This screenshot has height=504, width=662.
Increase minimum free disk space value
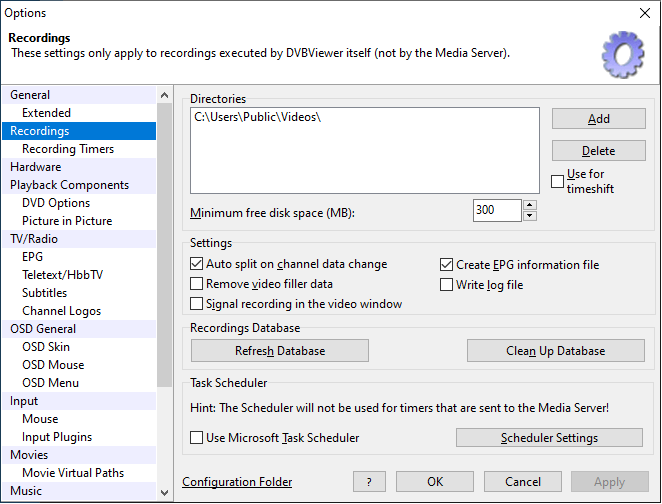[x=530, y=205]
